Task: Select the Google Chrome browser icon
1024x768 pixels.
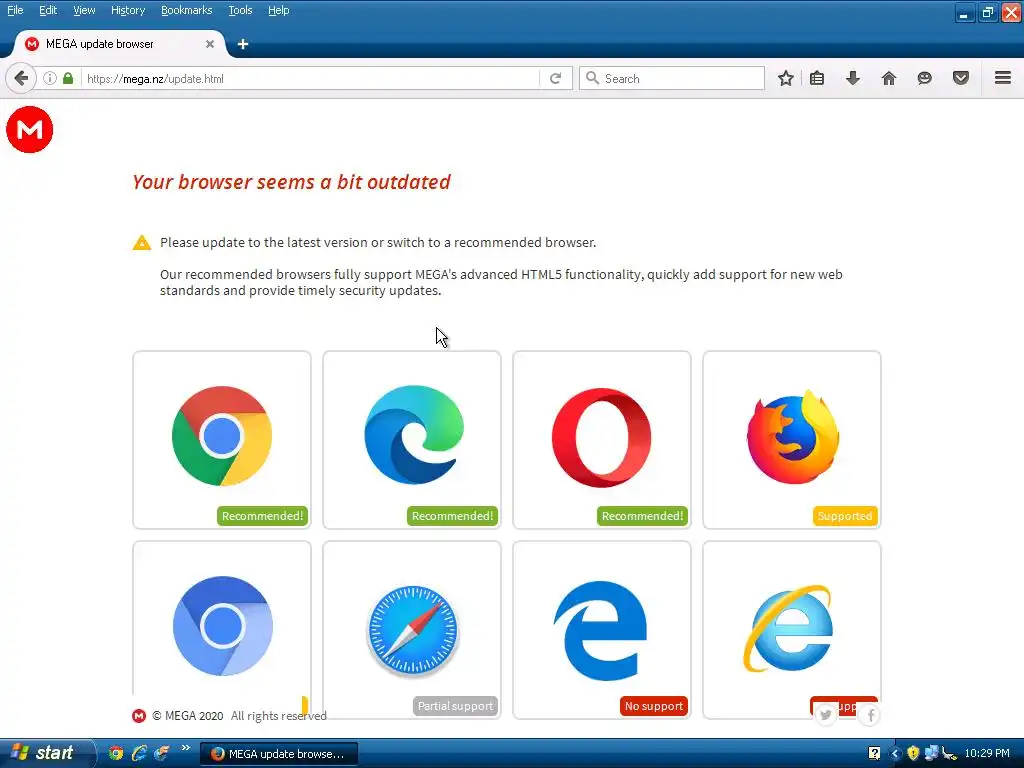Action: 222,436
